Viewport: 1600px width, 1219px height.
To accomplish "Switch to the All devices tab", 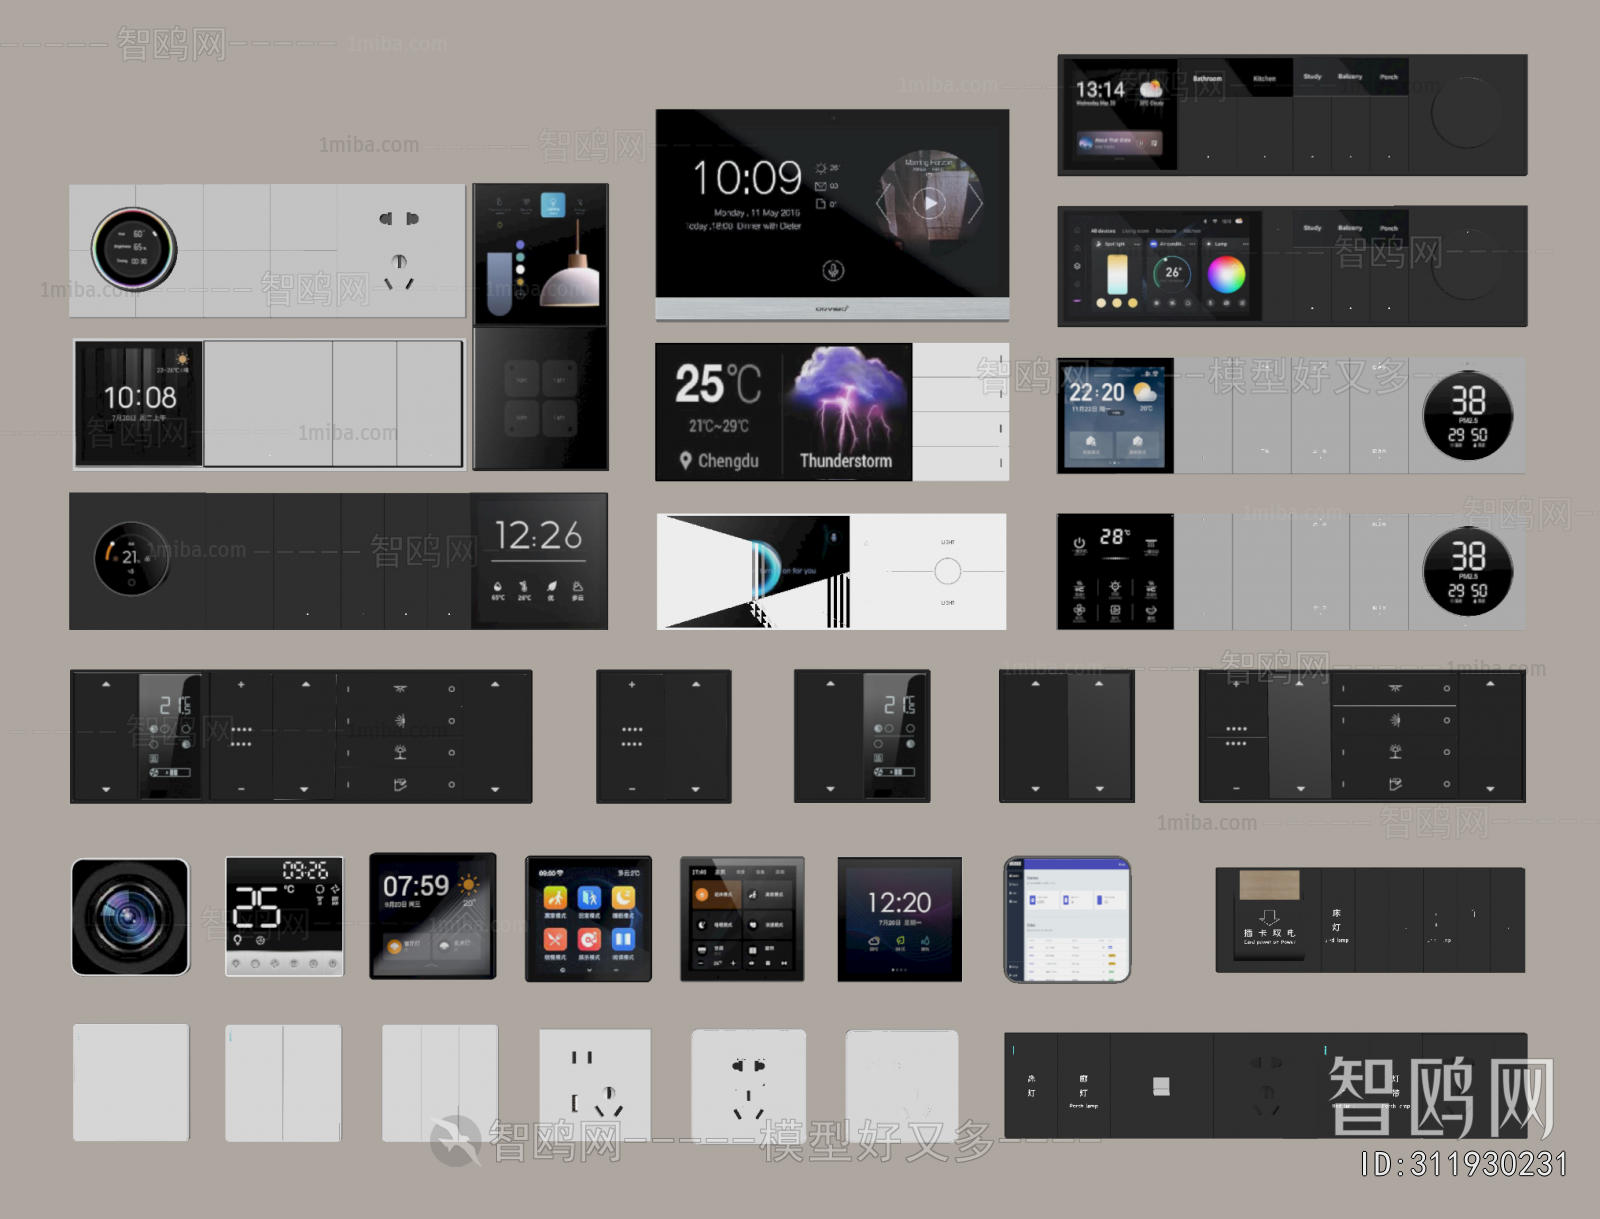I will pyautogui.click(x=1103, y=231).
